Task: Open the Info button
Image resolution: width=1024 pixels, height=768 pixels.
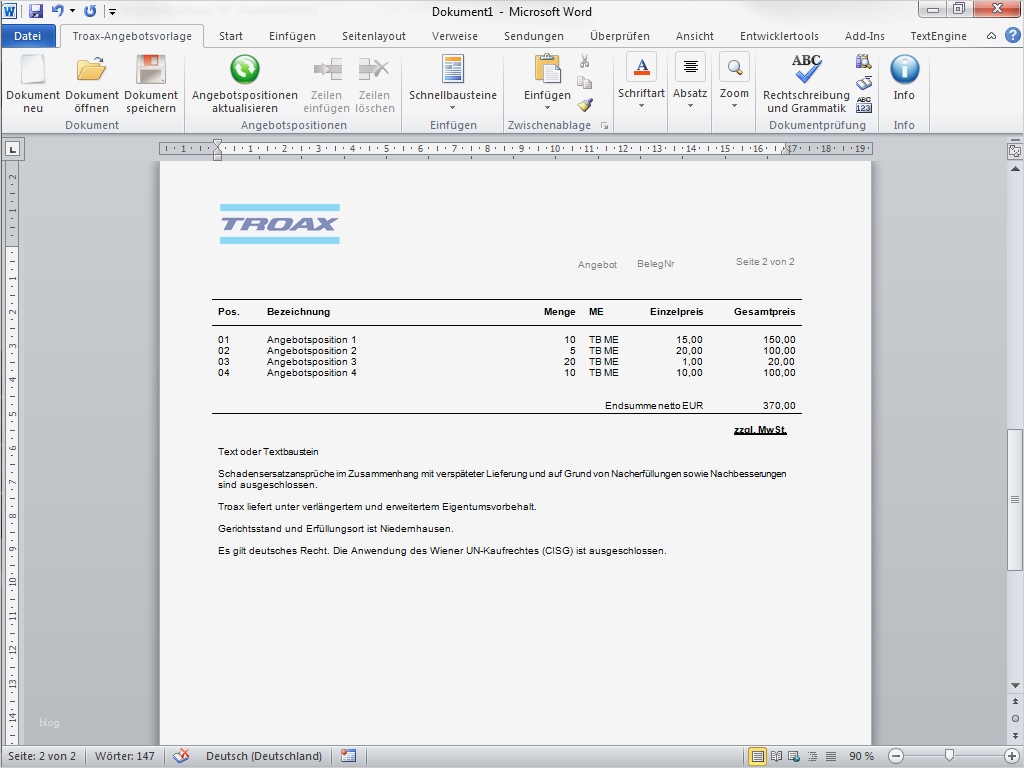Action: click(904, 78)
